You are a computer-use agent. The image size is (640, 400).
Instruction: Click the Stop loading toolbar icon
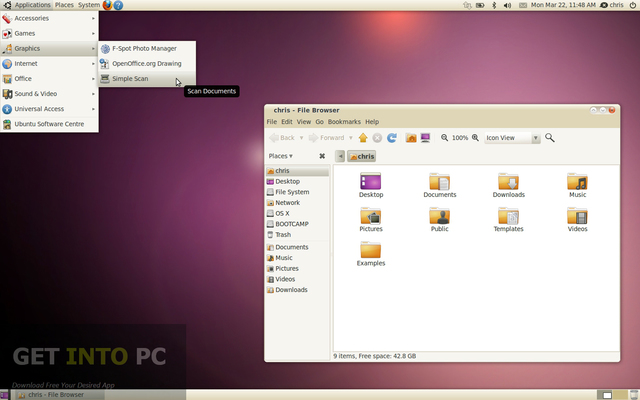(x=377, y=138)
